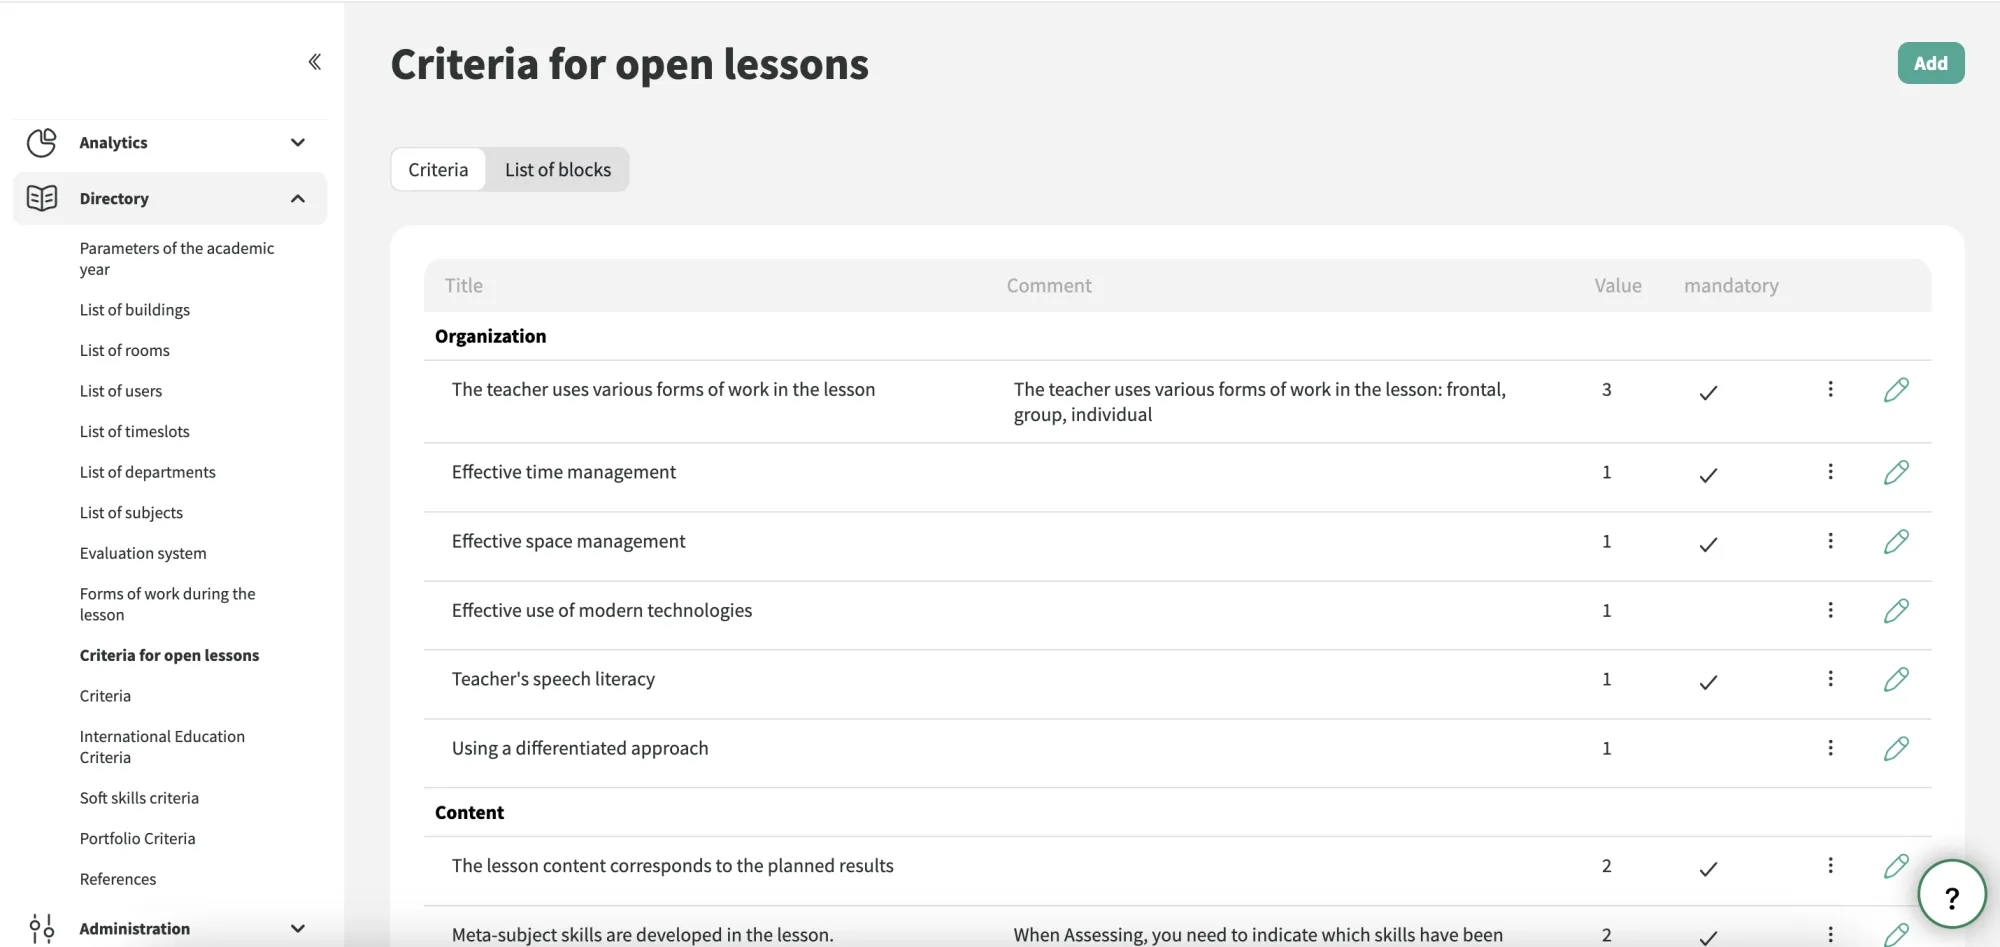
Task: Expand the Analytics menu chevron
Action: click(297, 142)
